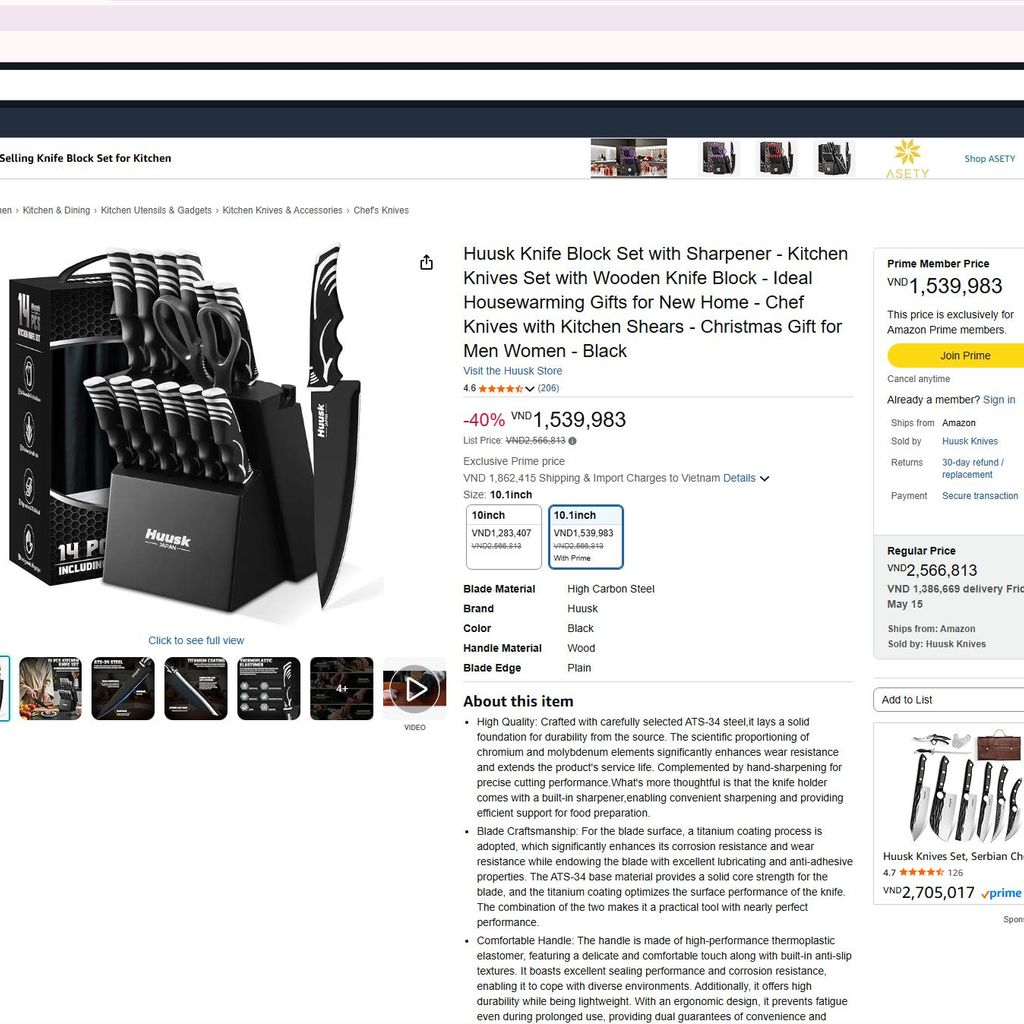Select the 4+ more images thumbnail
The image size is (1024, 1024).
click(342, 688)
